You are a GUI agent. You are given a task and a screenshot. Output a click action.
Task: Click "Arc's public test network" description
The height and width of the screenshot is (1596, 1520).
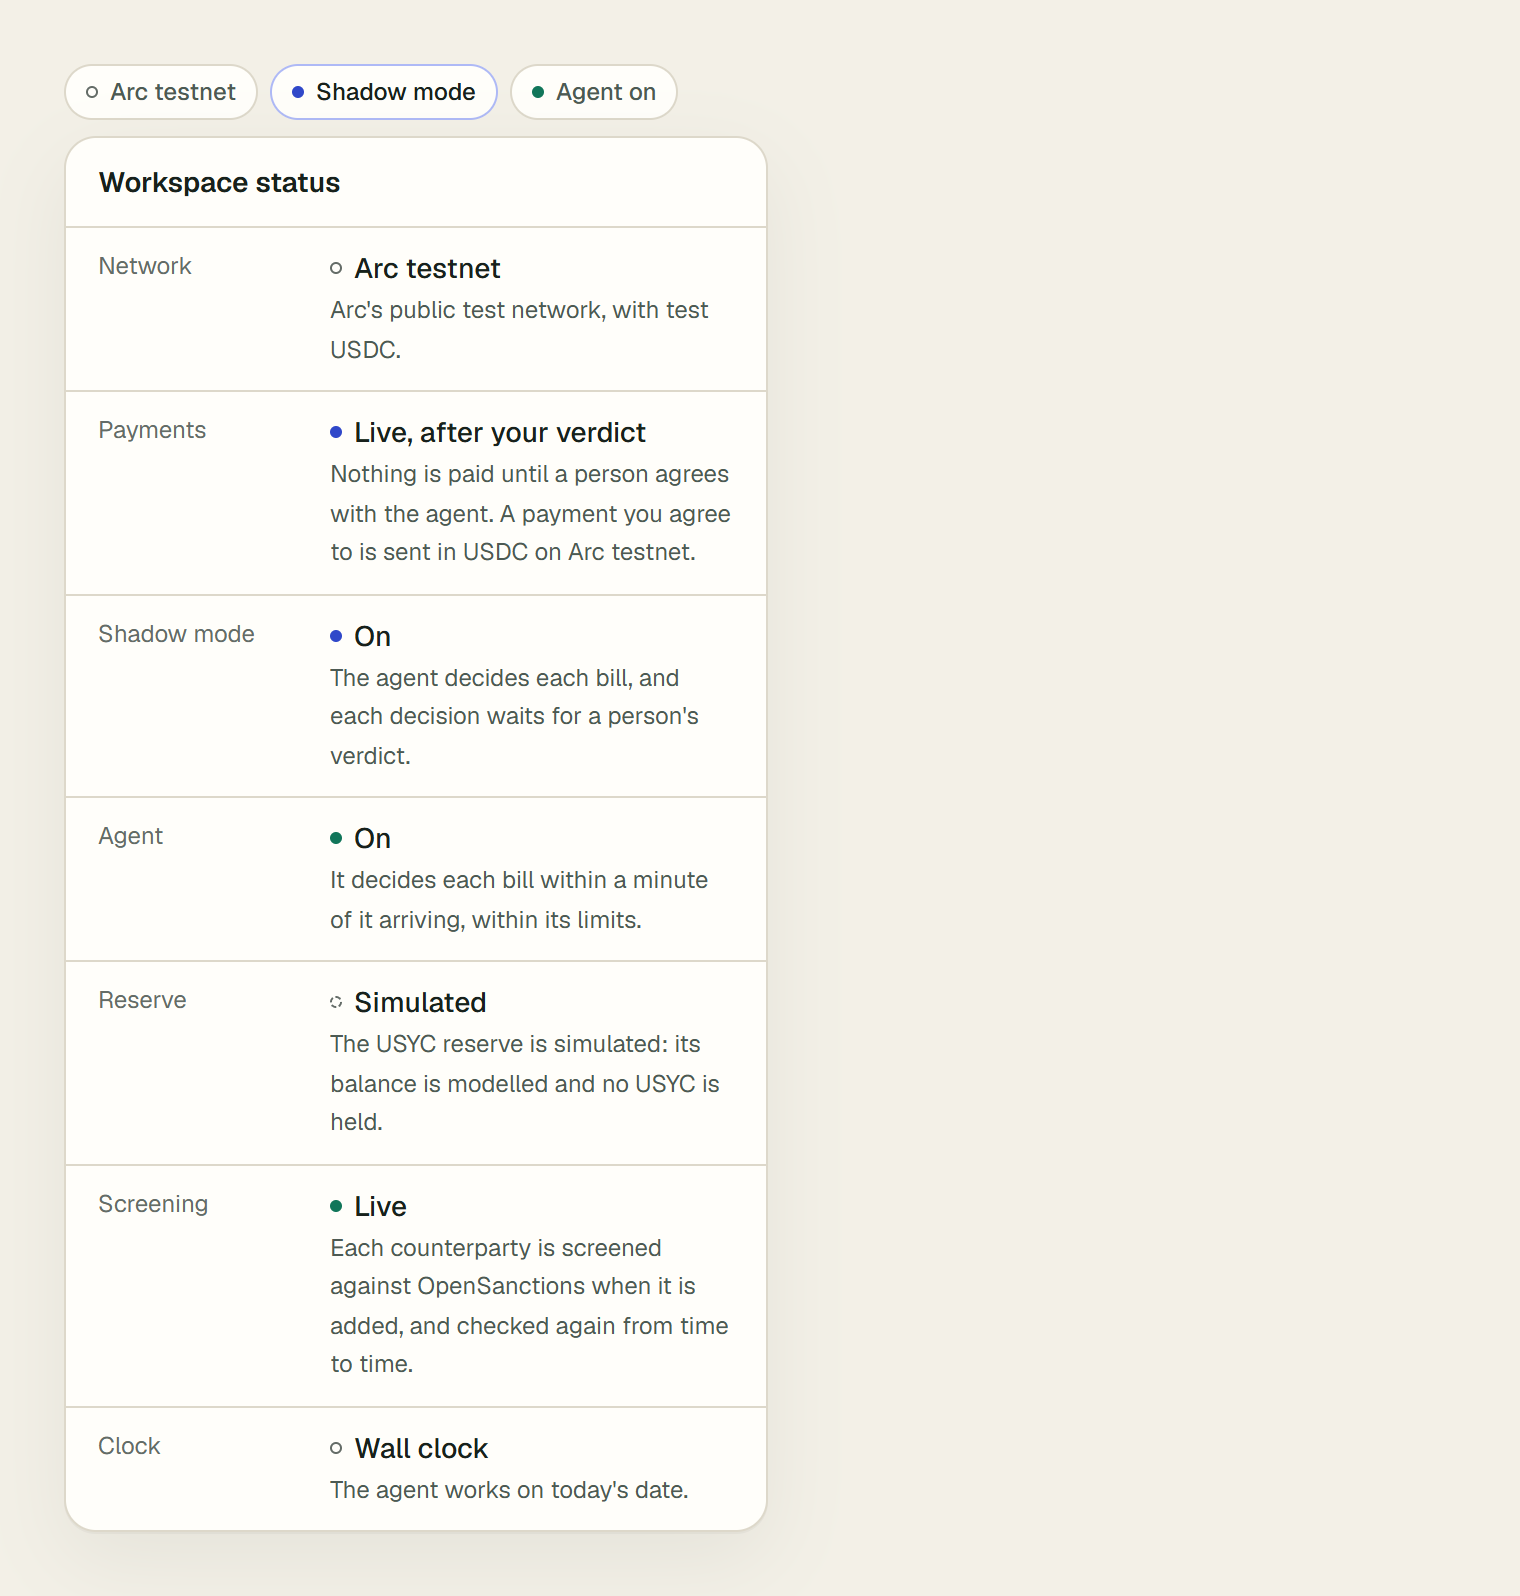point(519,330)
